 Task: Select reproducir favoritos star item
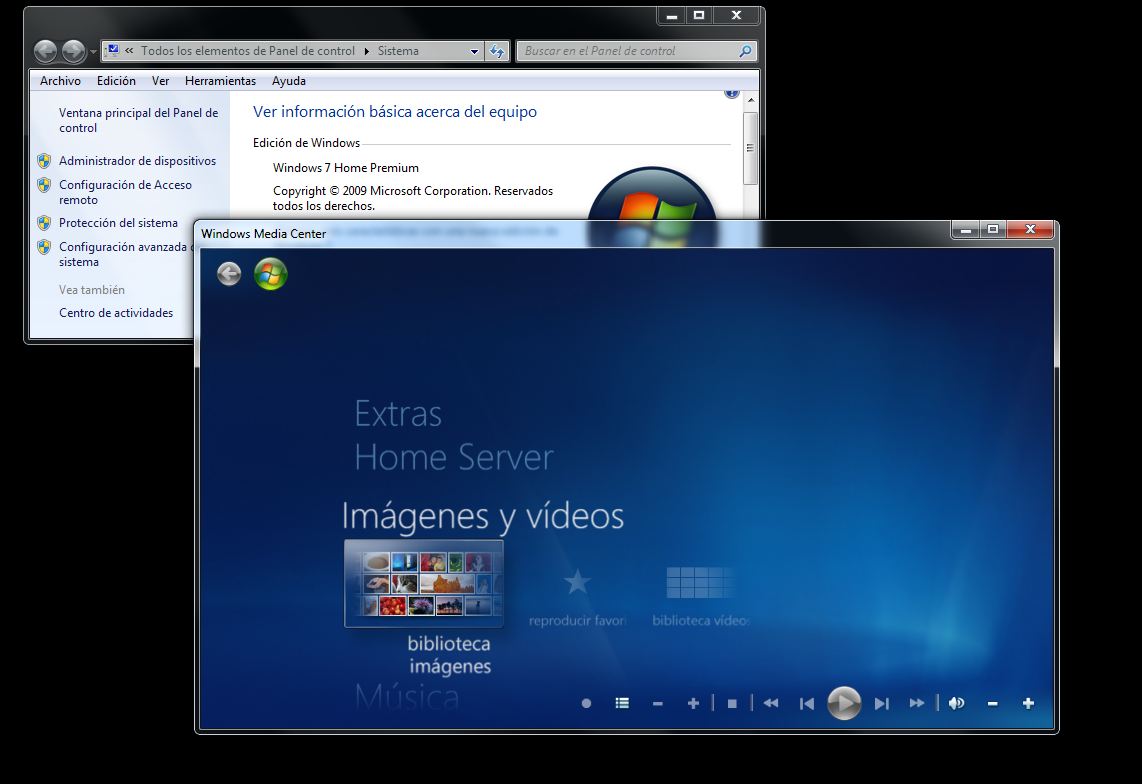[577, 584]
